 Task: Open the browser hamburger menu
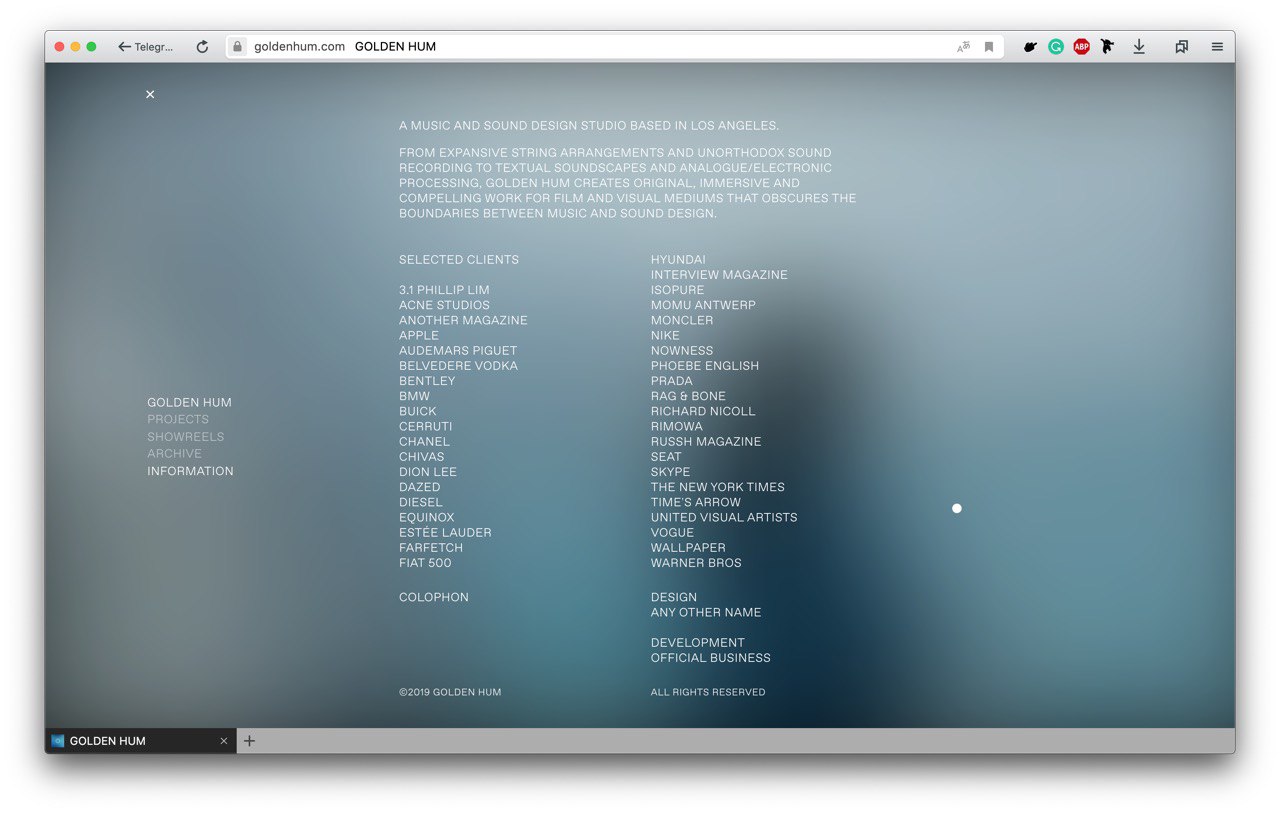1217,47
